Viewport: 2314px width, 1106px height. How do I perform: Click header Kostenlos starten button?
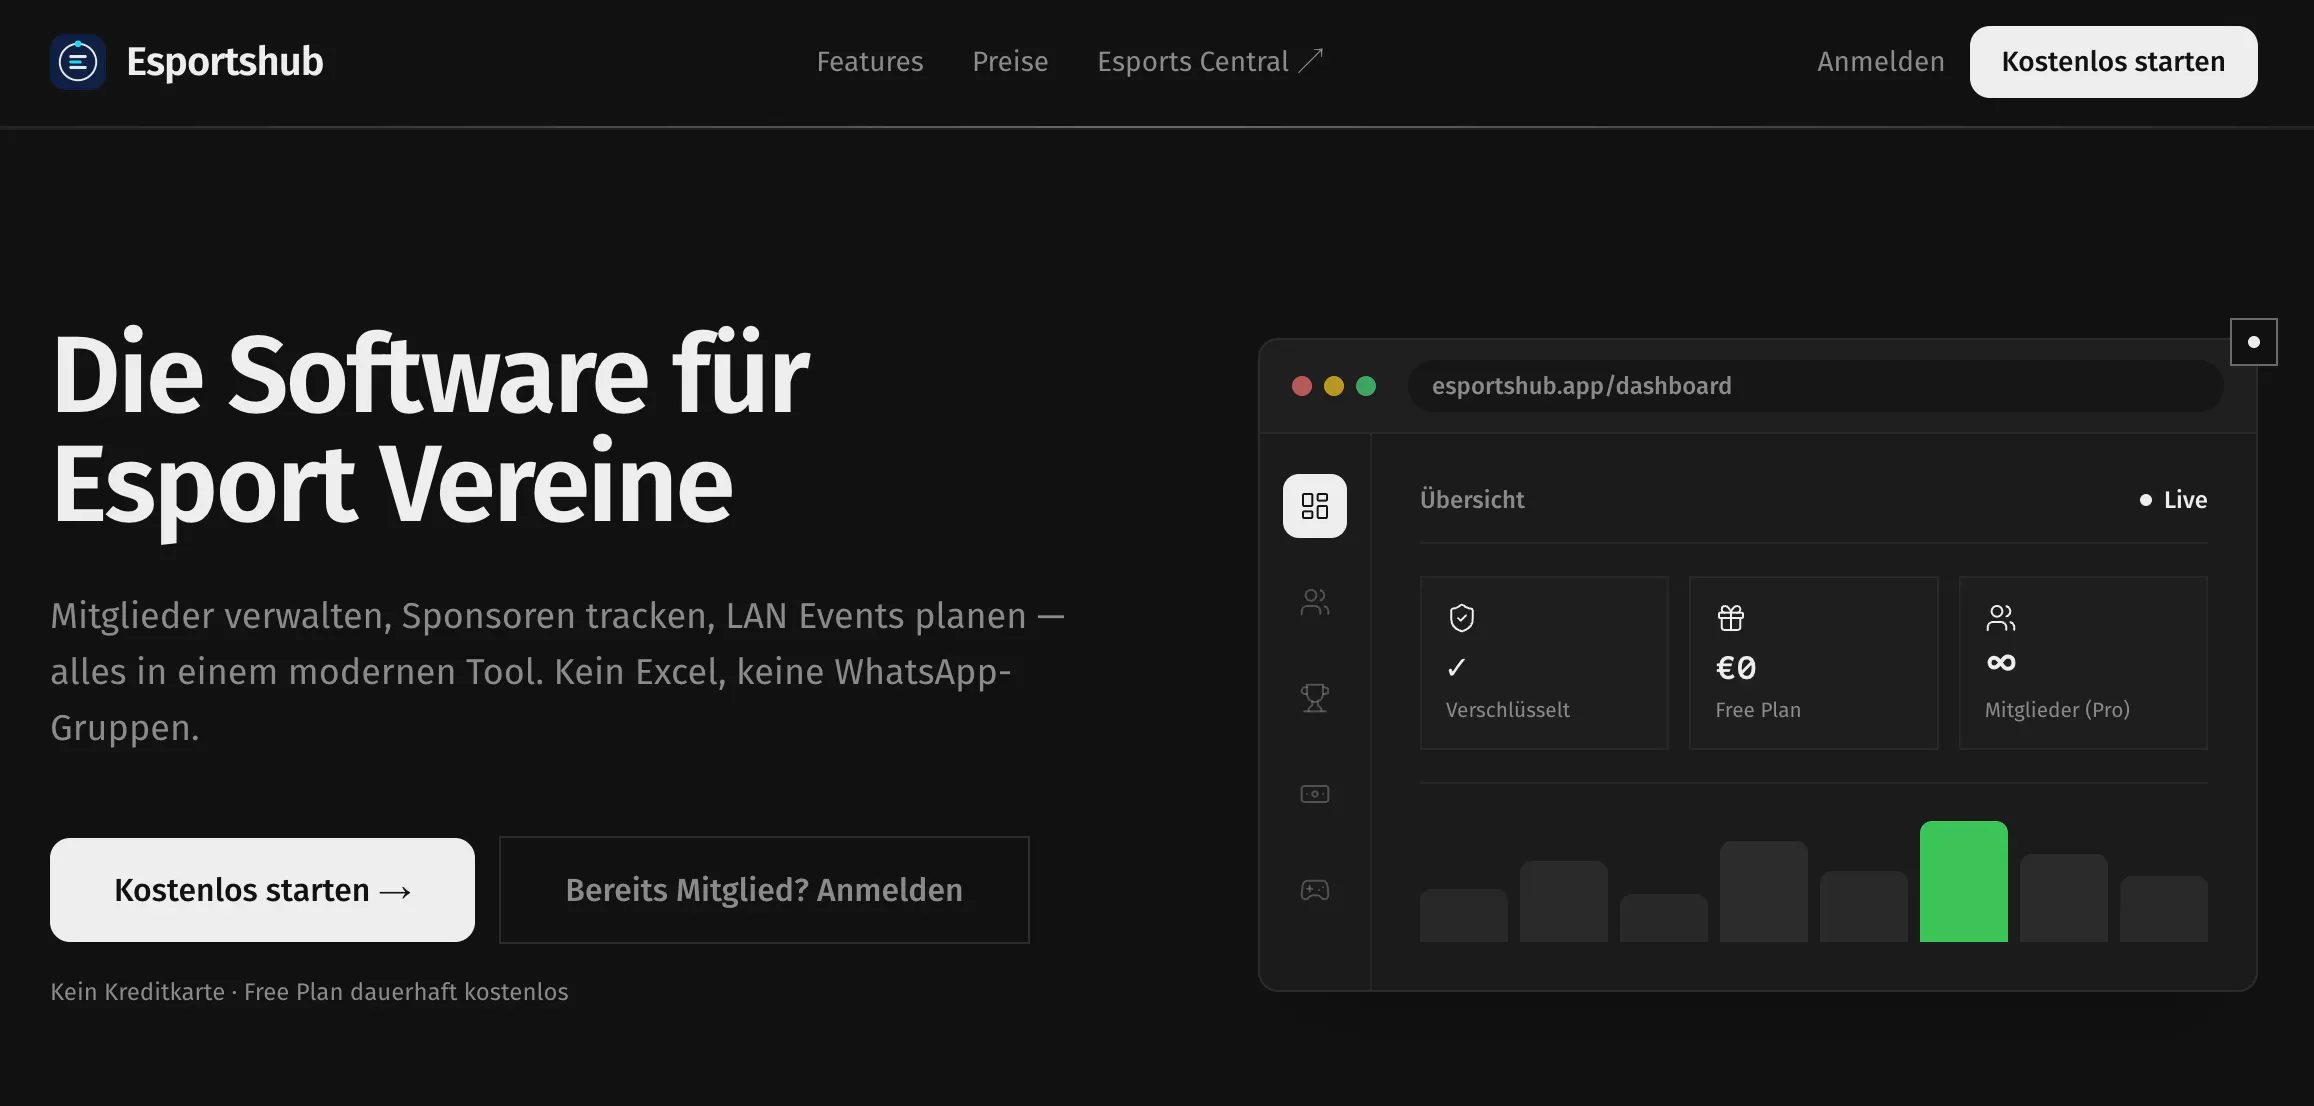(2114, 62)
